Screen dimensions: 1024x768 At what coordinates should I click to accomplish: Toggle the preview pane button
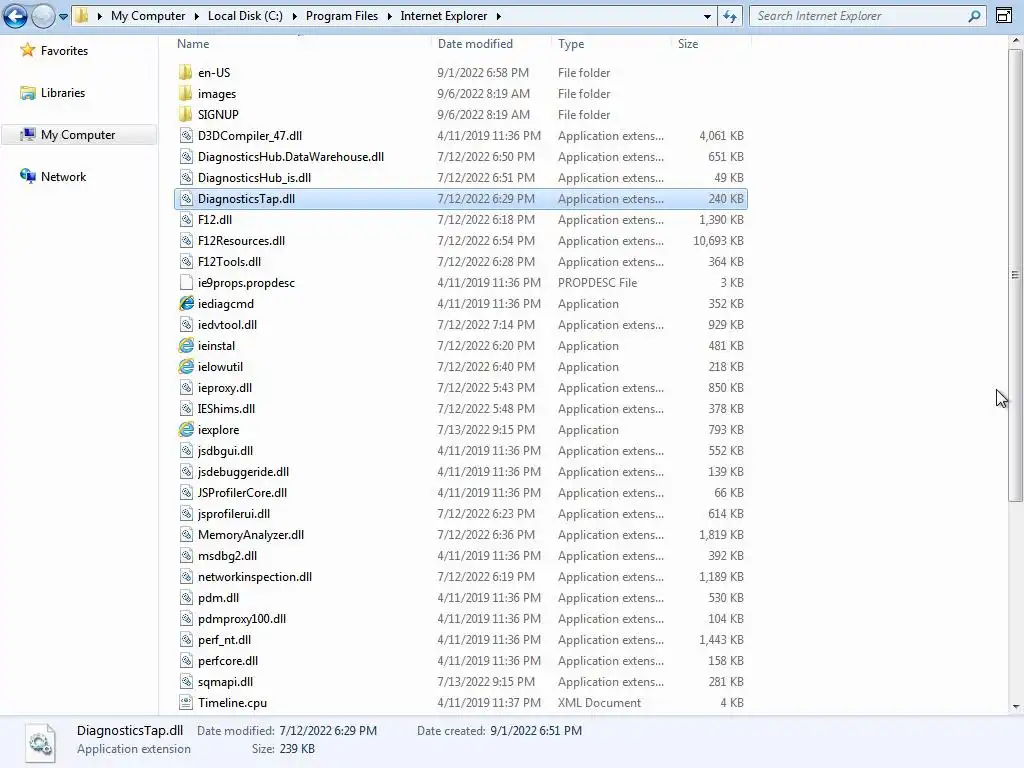[x=1004, y=16]
